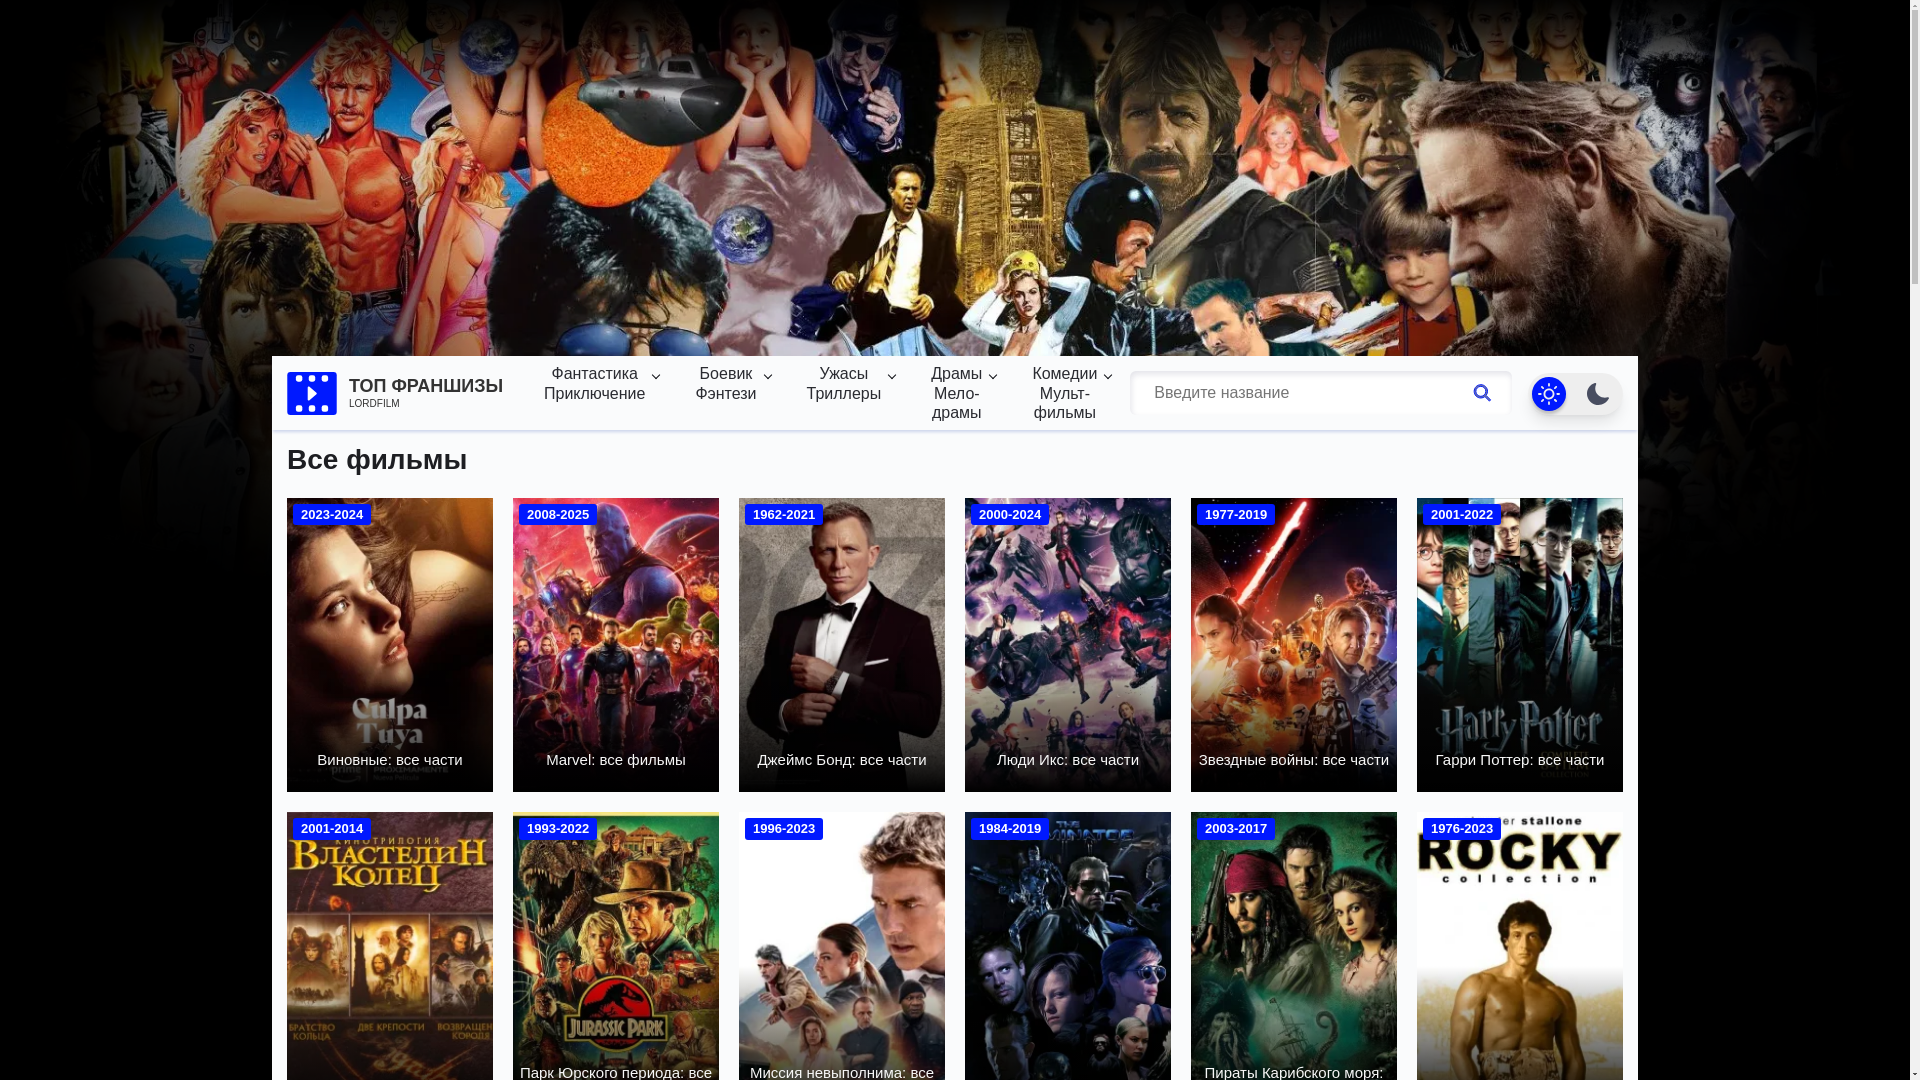Click the 2001-2014 year badge

[332, 829]
